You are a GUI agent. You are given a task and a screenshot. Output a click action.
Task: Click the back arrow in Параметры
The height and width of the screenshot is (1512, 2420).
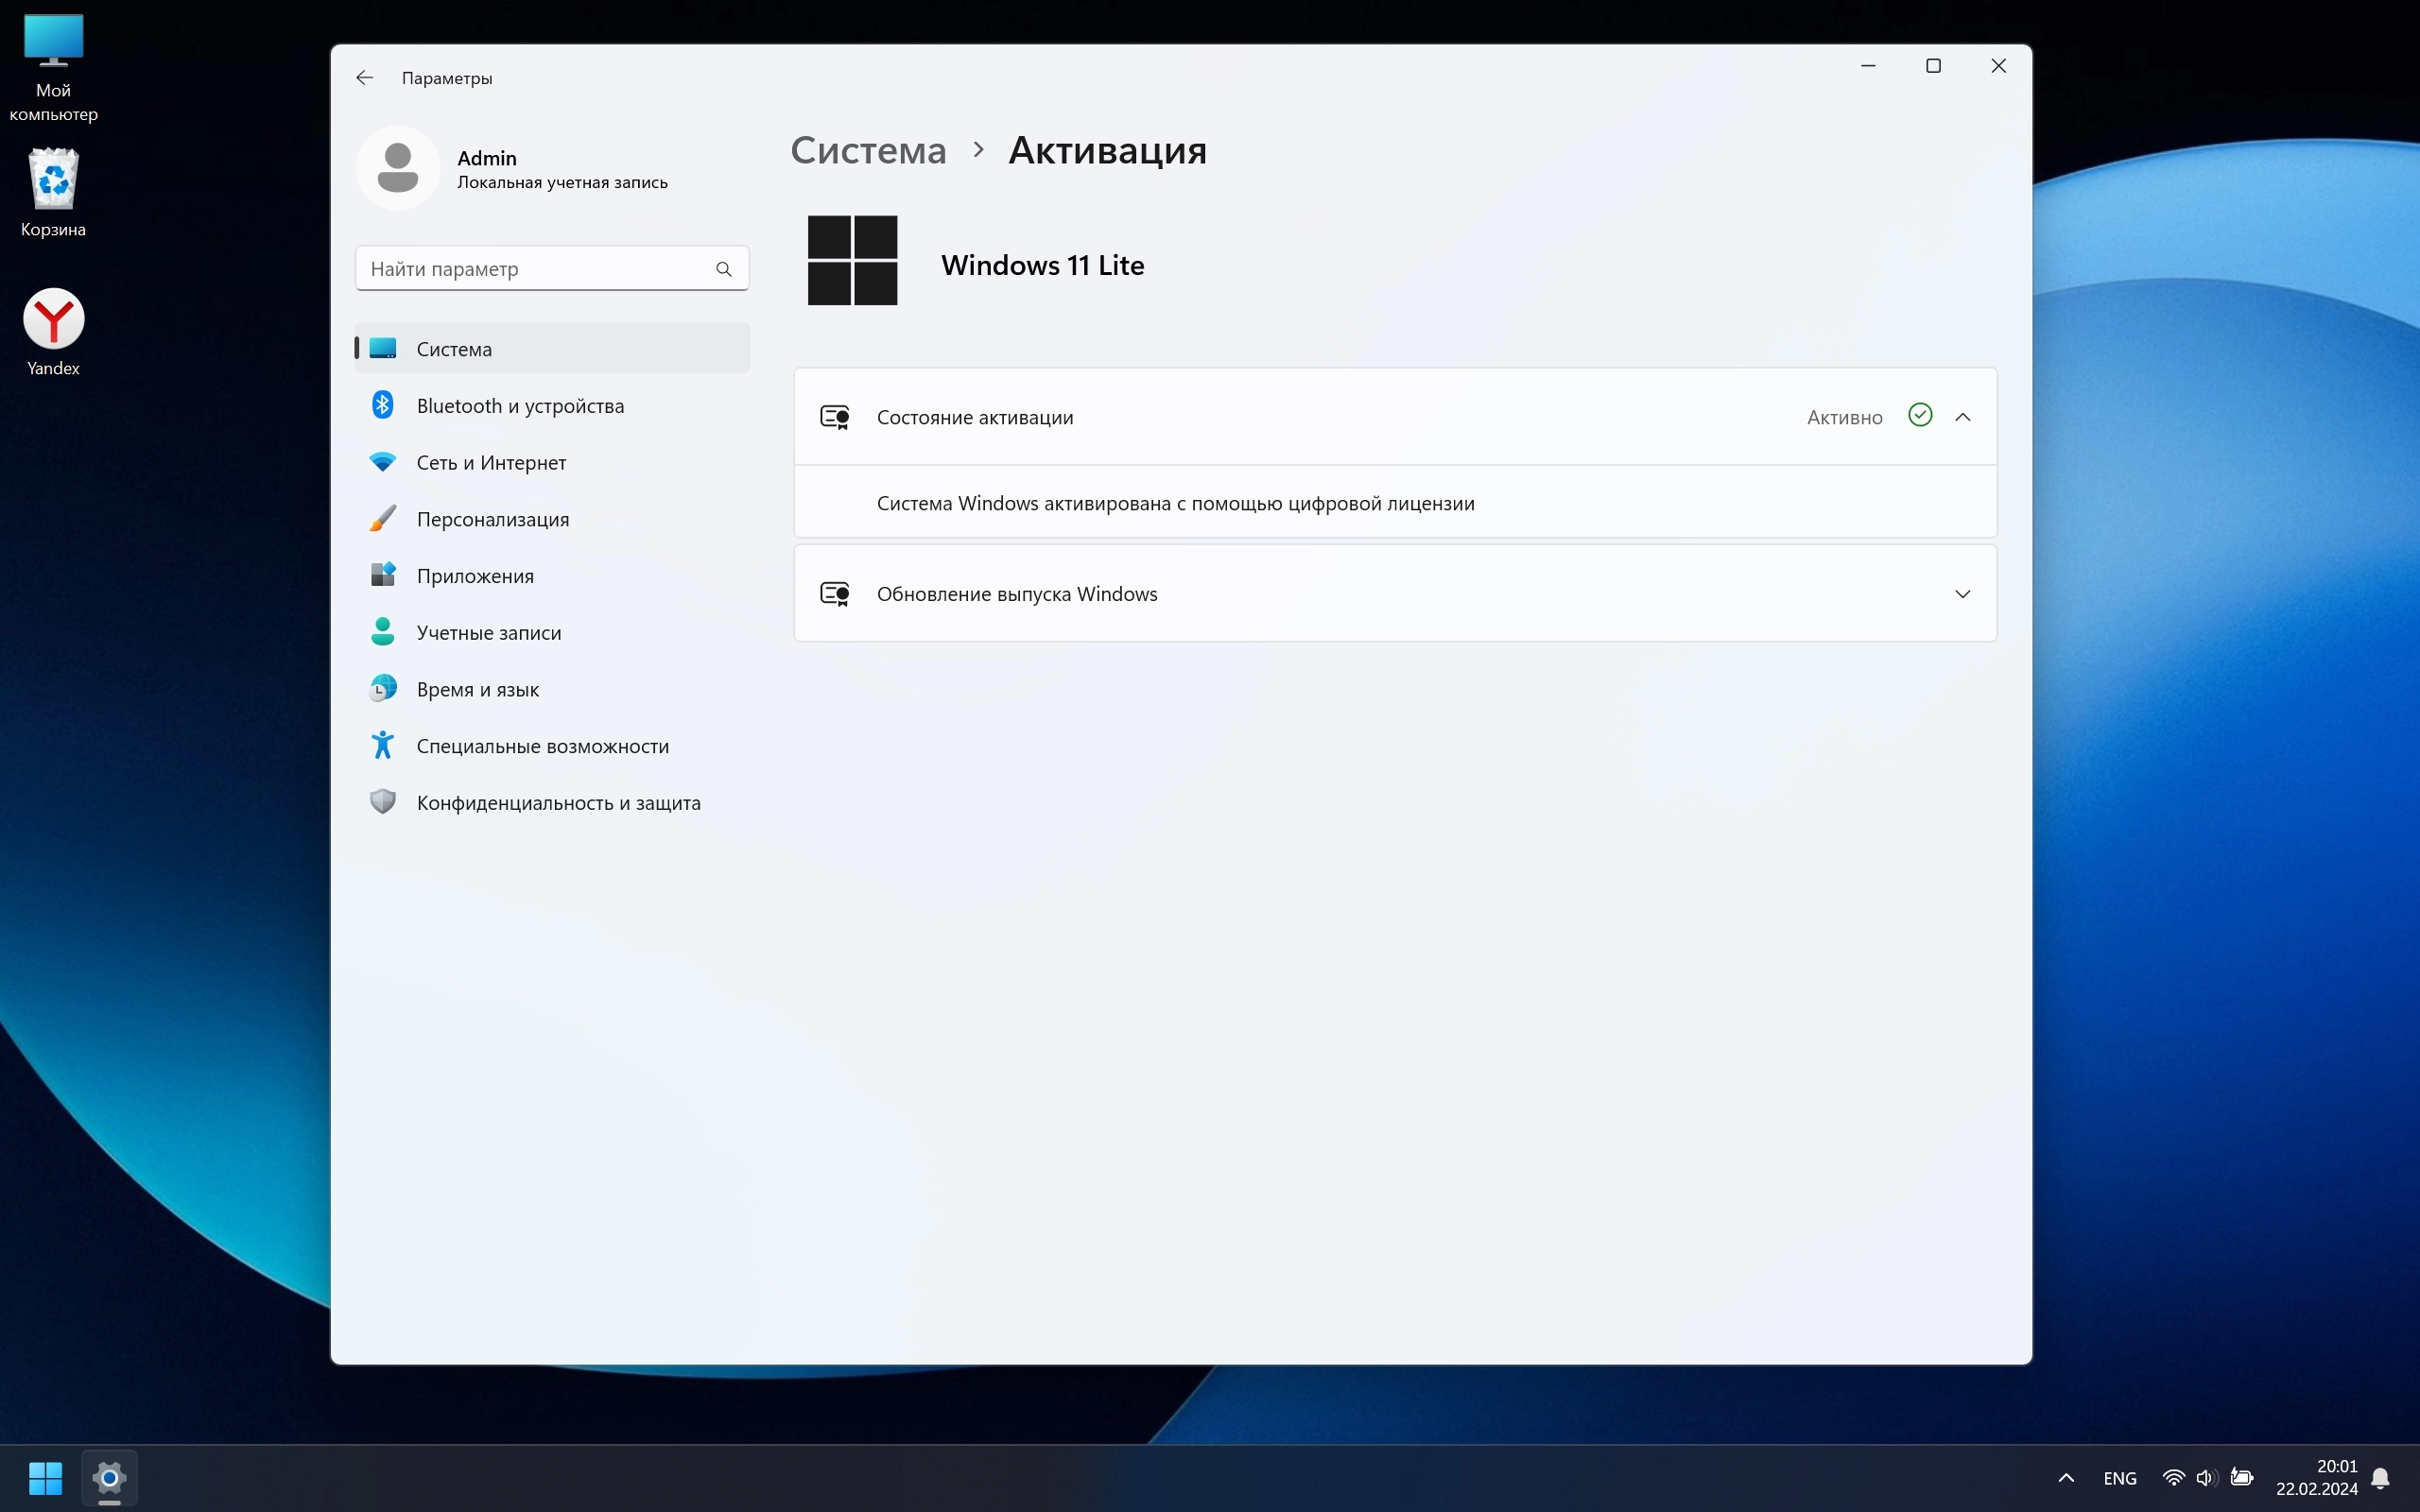pyautogui.click(x=364, y=78)
